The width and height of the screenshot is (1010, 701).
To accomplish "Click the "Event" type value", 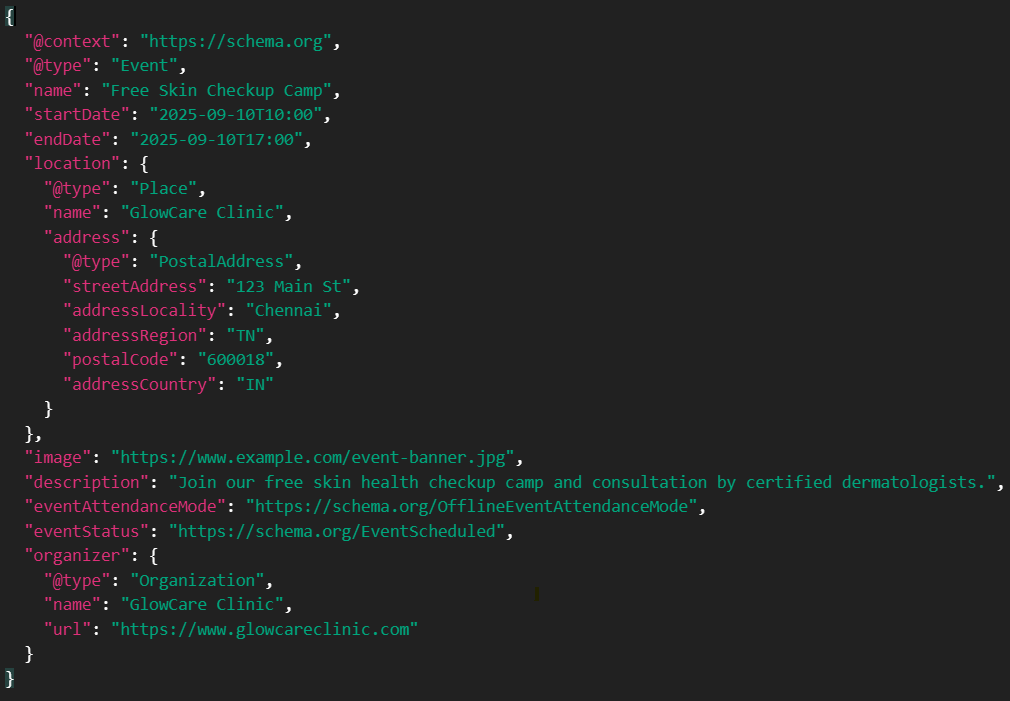I will click(x=148, y=66).
